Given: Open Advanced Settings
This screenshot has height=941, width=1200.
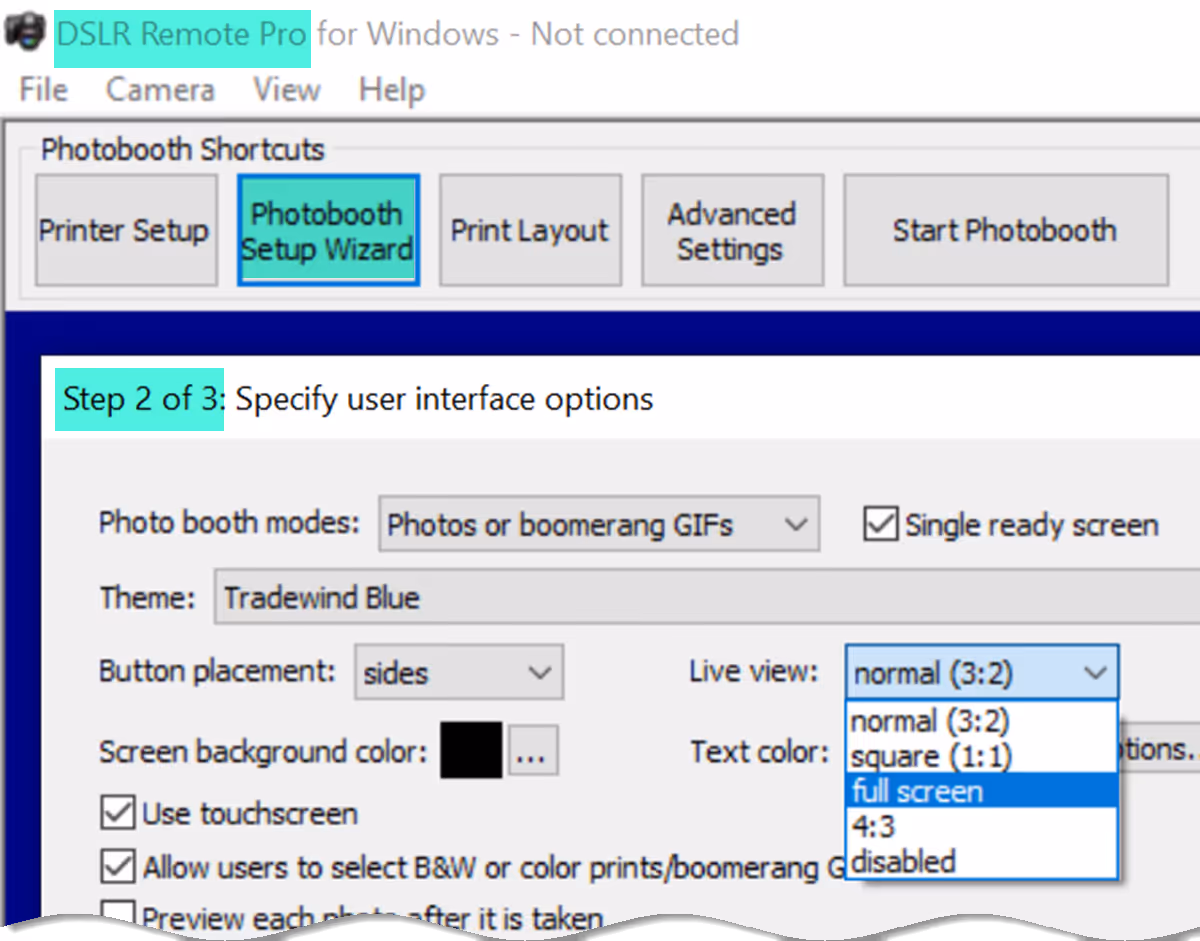Looking at the screenshot, I should point(732,231).
